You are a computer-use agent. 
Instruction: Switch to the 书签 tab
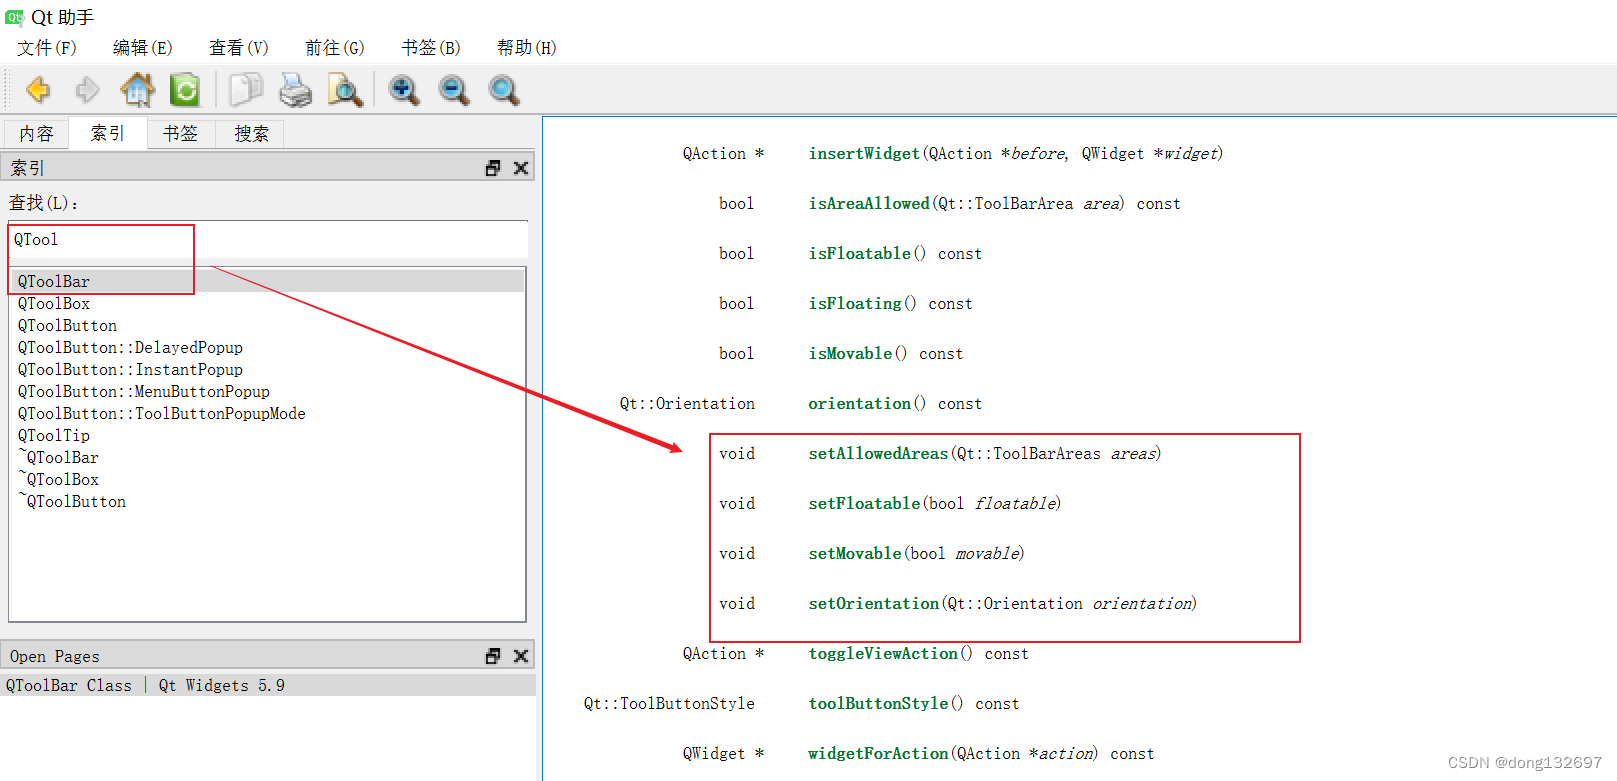pos(181,134)
